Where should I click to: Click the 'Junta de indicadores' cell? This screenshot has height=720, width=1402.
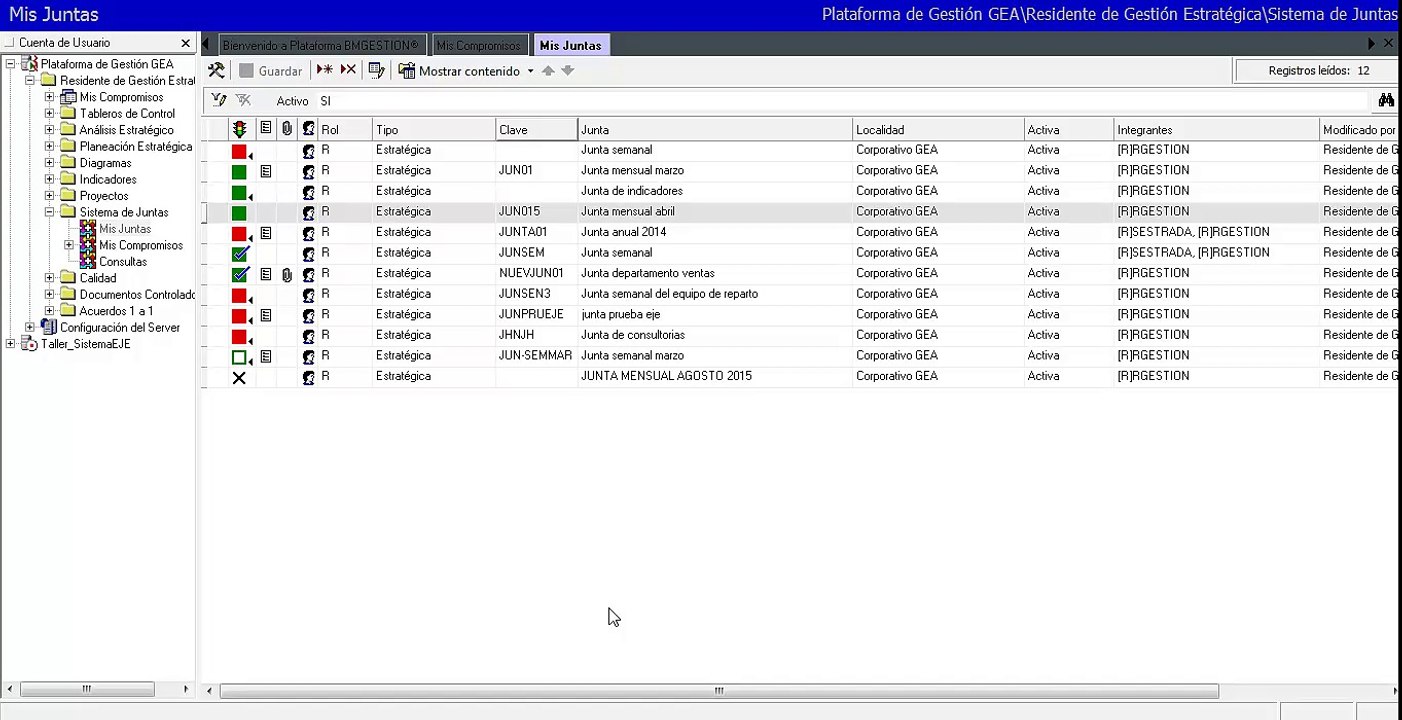tap(715, 191)
